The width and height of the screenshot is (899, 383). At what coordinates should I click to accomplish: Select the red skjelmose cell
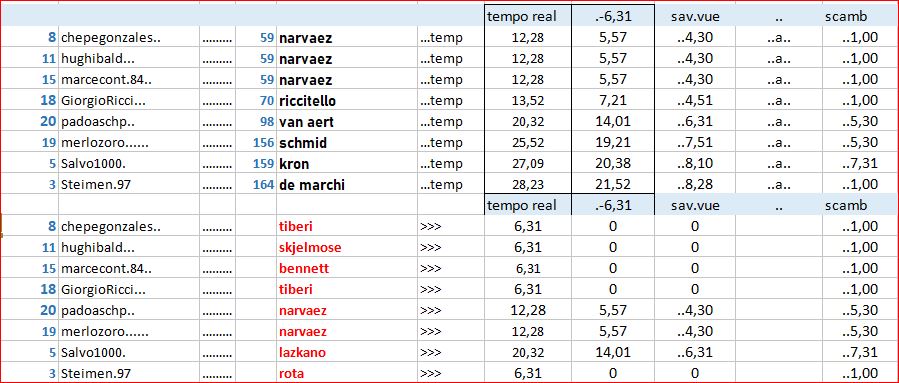(347, 248)
